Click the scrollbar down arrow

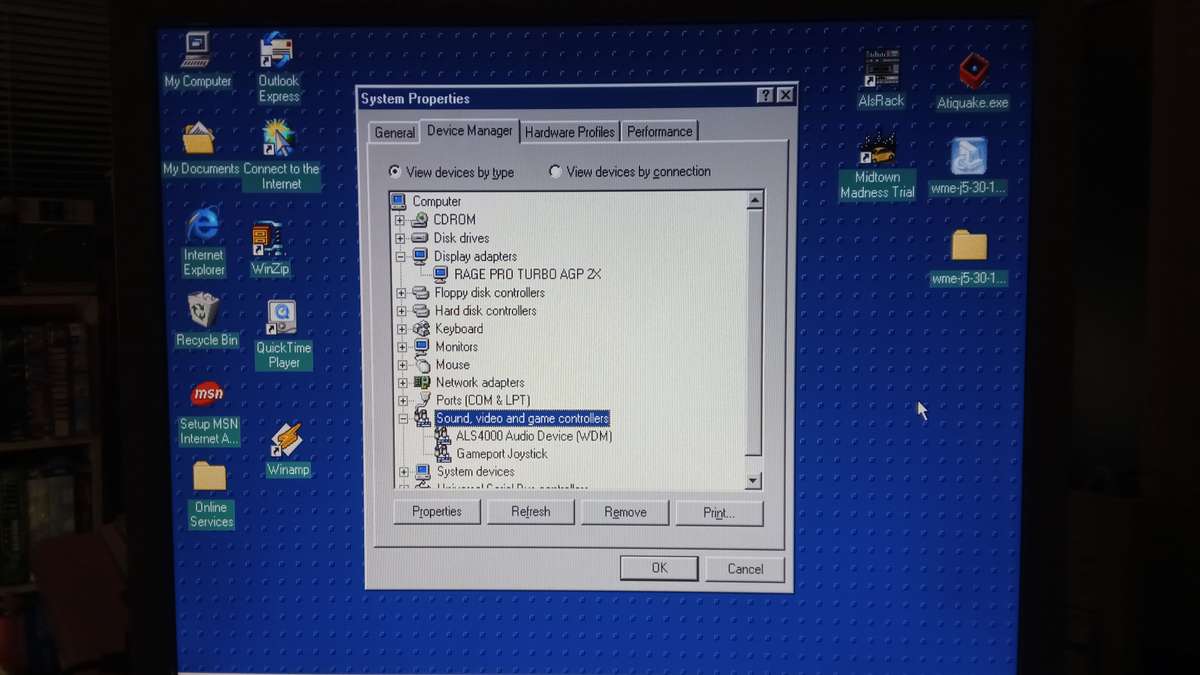click(754, 482)
